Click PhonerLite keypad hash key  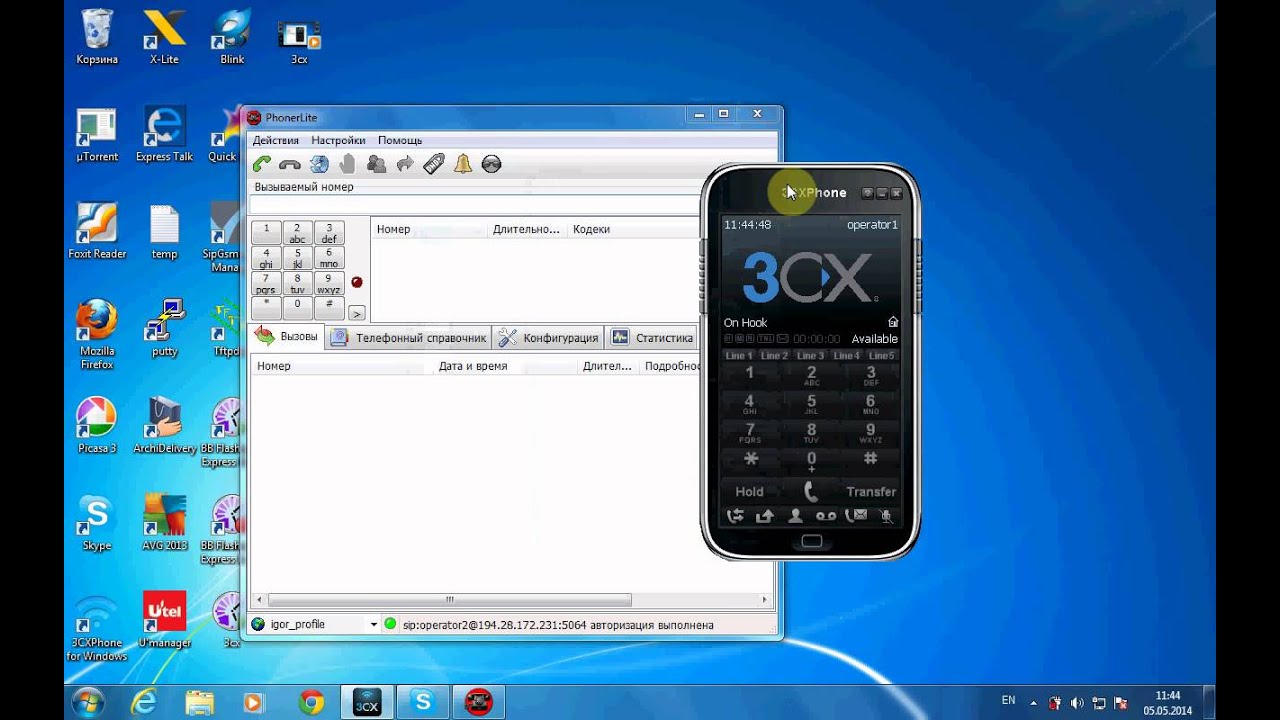coord(329,308)
